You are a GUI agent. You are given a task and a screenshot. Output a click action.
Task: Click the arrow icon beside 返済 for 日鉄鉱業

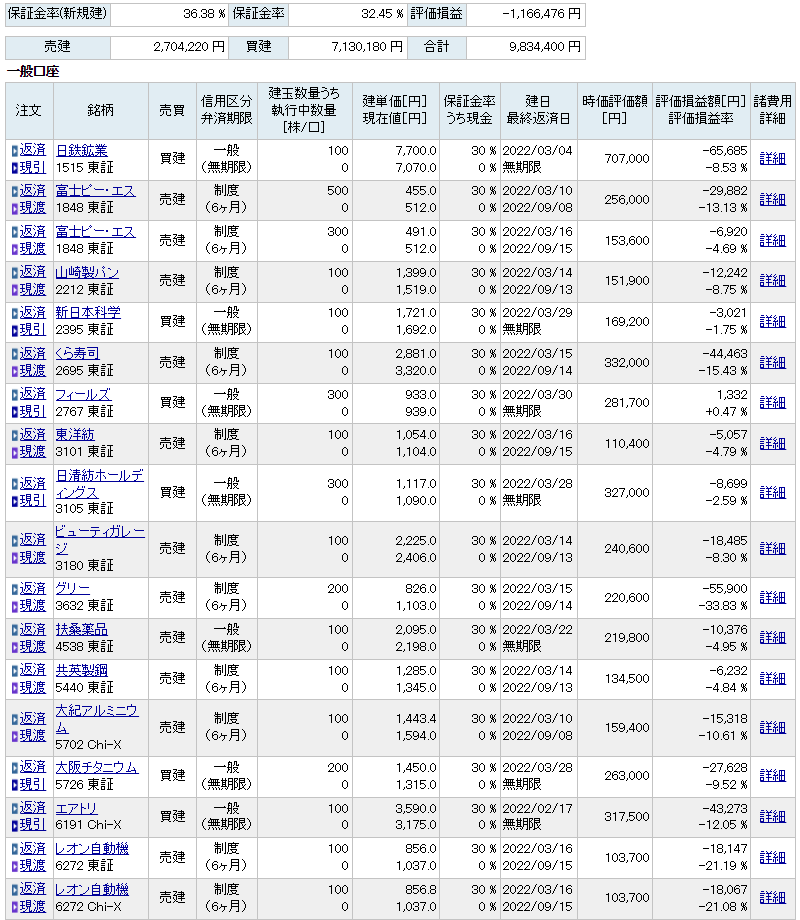click(x=14, y=150)
